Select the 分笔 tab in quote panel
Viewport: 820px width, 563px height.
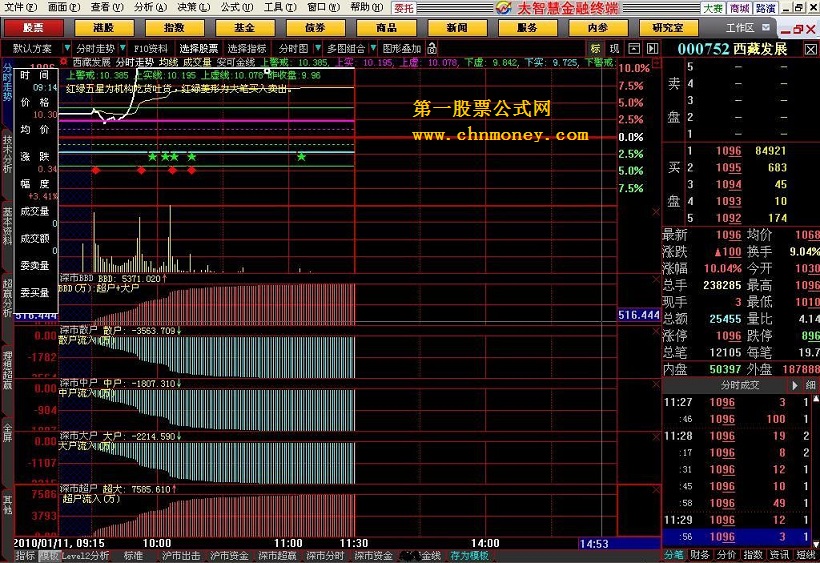(674, 555)
